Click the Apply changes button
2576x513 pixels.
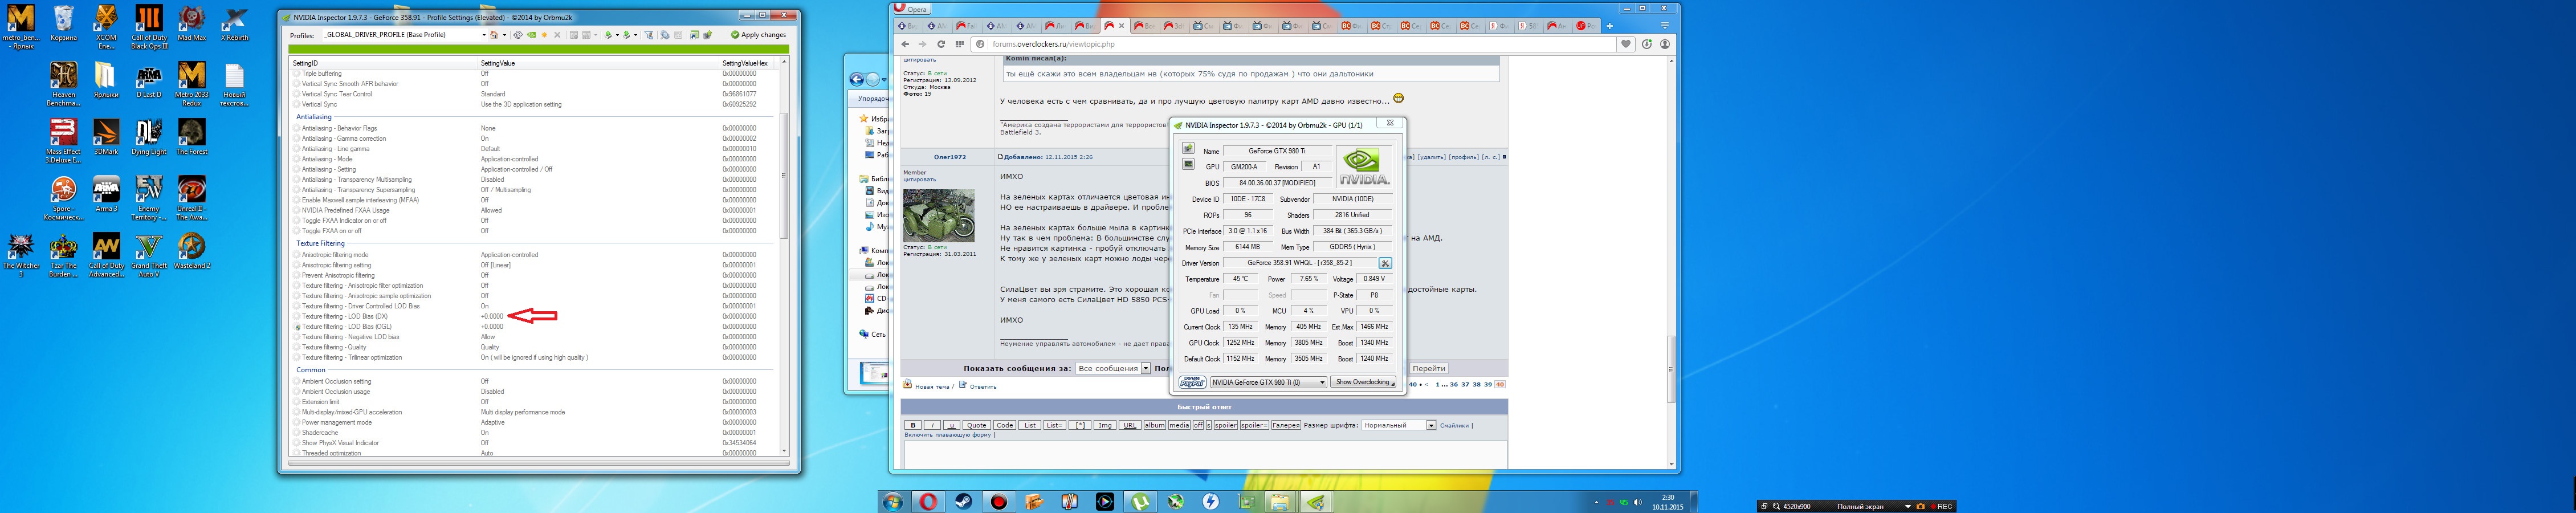[x=758, y=35]
